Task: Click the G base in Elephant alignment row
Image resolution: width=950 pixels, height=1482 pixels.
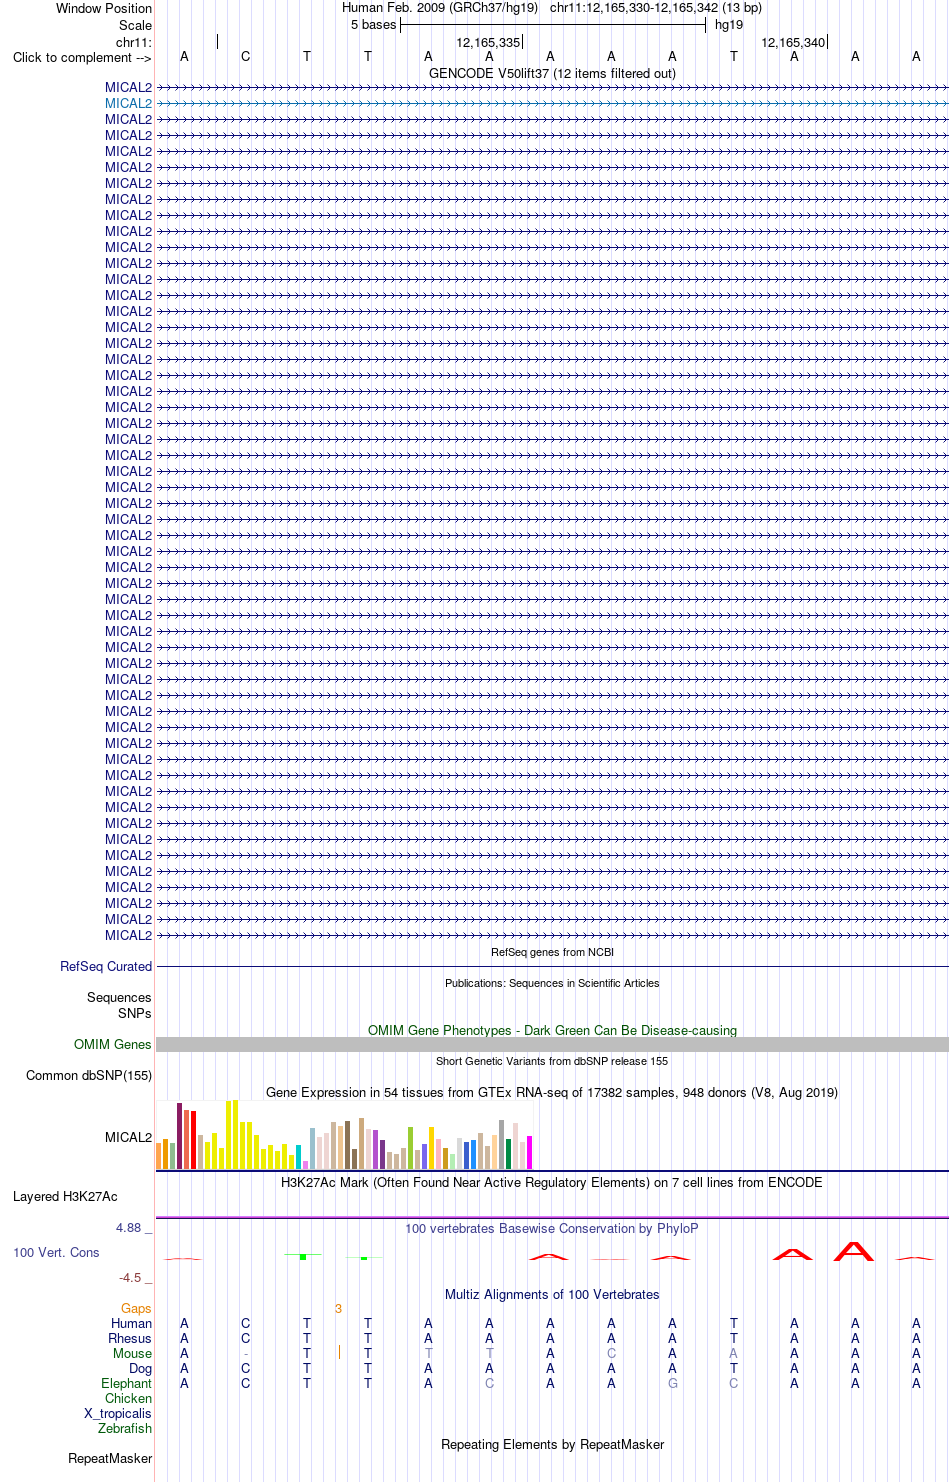Action: click(673, 1383)
